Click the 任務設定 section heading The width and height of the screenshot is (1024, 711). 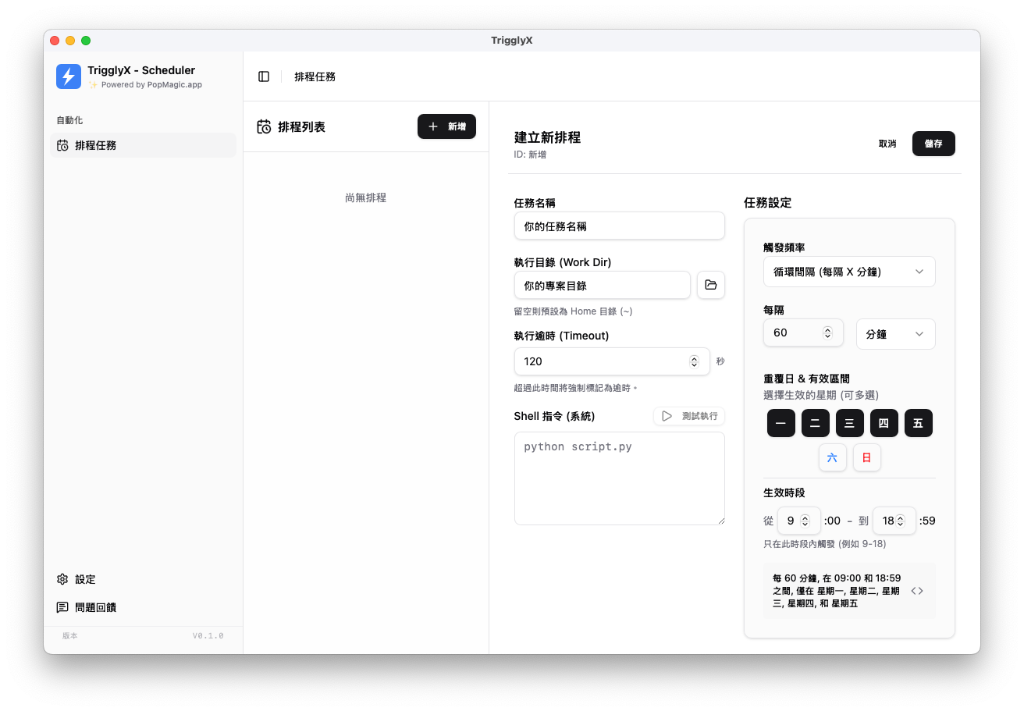coord(767,202)
